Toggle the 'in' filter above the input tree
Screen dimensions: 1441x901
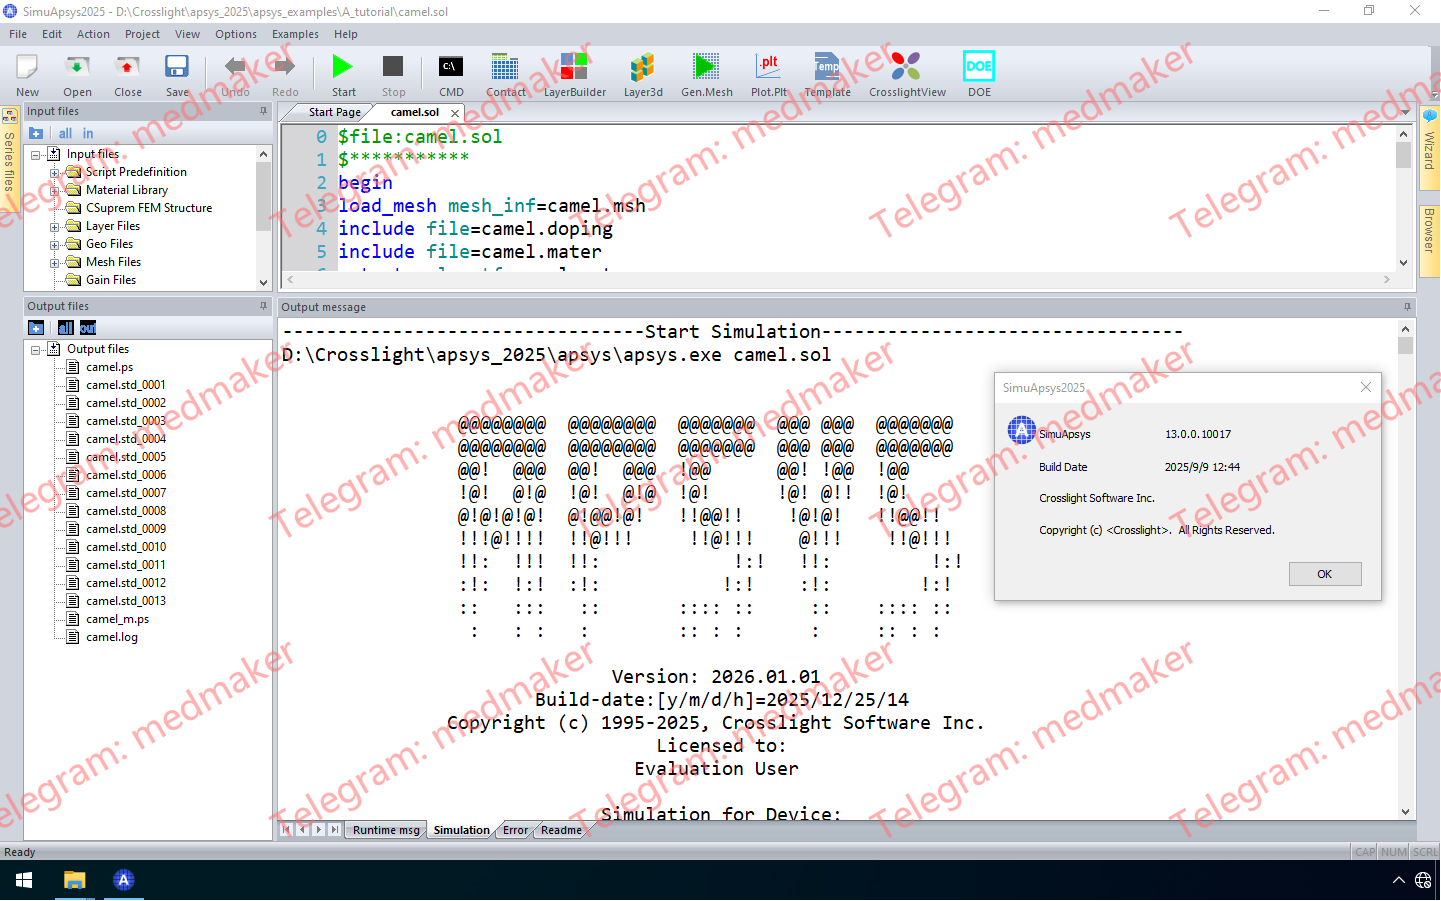[x=86, y=133]
